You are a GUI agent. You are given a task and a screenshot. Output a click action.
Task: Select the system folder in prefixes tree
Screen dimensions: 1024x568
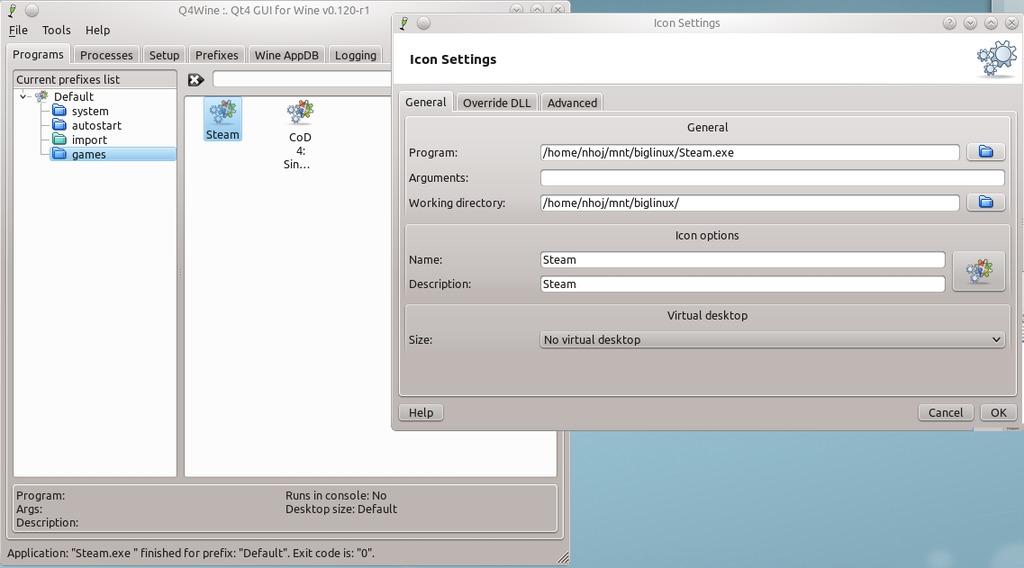pyautogui.click(x=89, y=111)
